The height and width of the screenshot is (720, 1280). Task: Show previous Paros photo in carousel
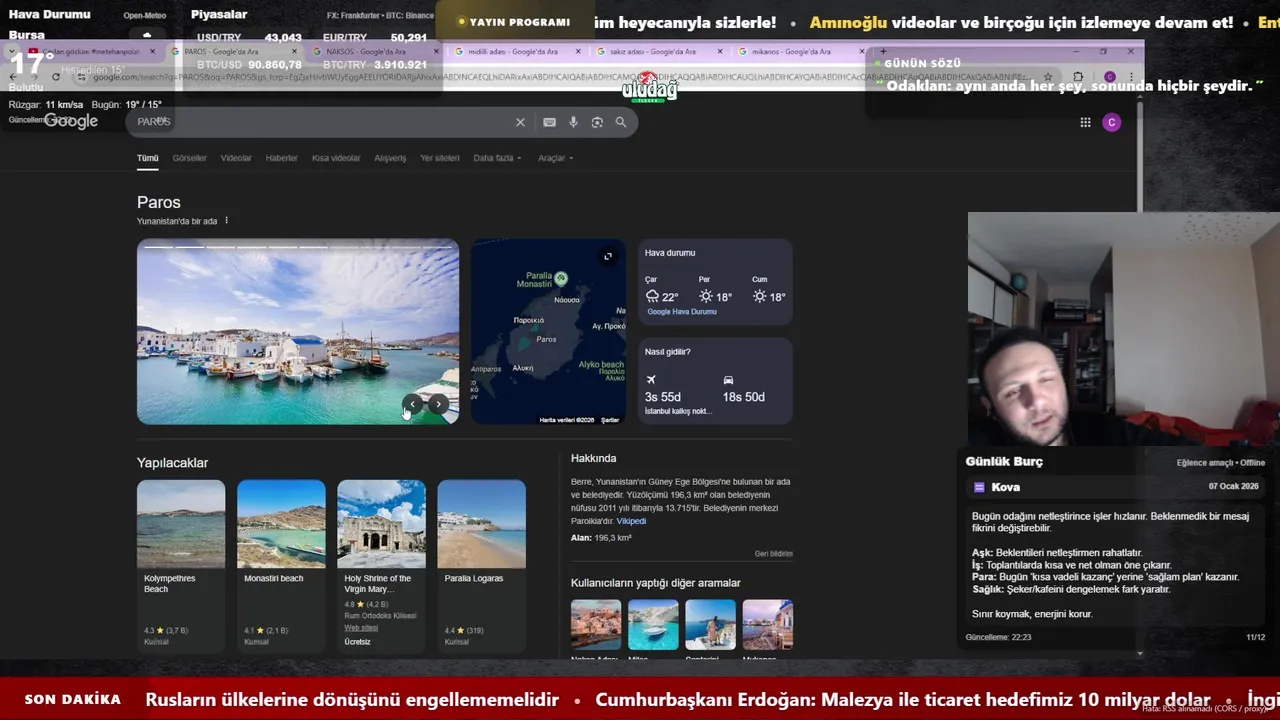(x=412, y=404)
